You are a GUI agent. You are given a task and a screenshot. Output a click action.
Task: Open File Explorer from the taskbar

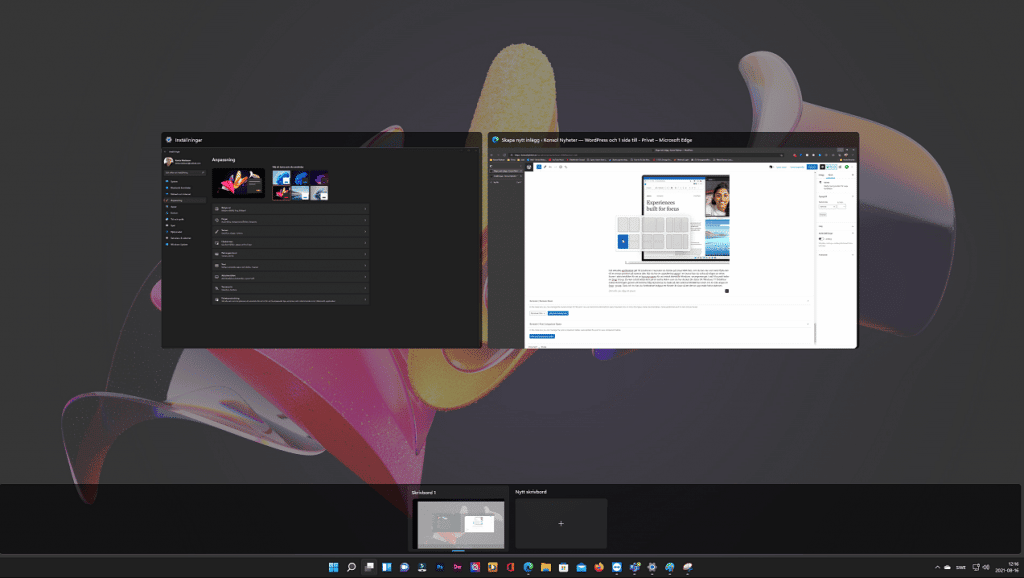point(545,567)
